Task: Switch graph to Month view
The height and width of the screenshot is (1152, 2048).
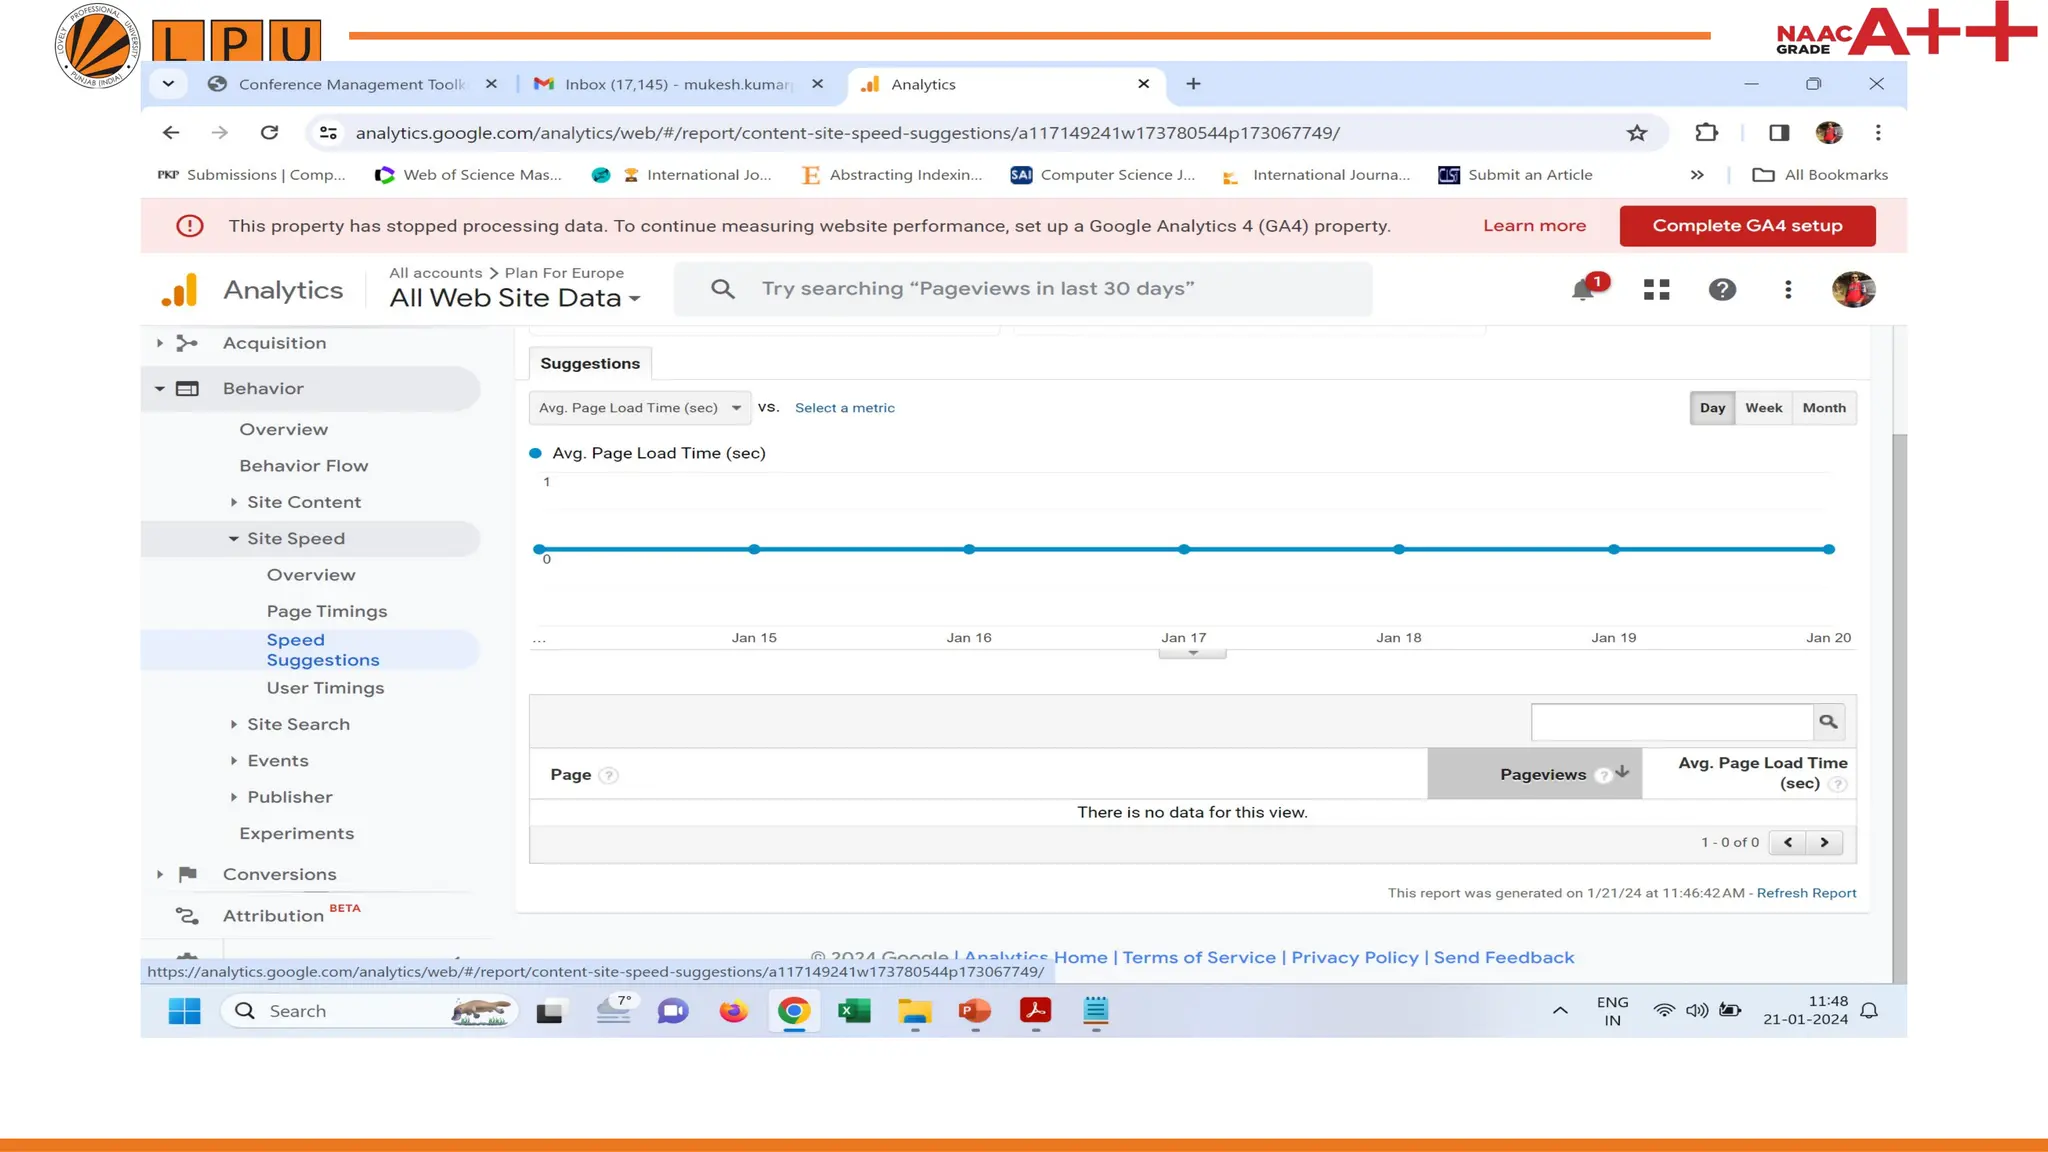Action: coord(1823,408)
